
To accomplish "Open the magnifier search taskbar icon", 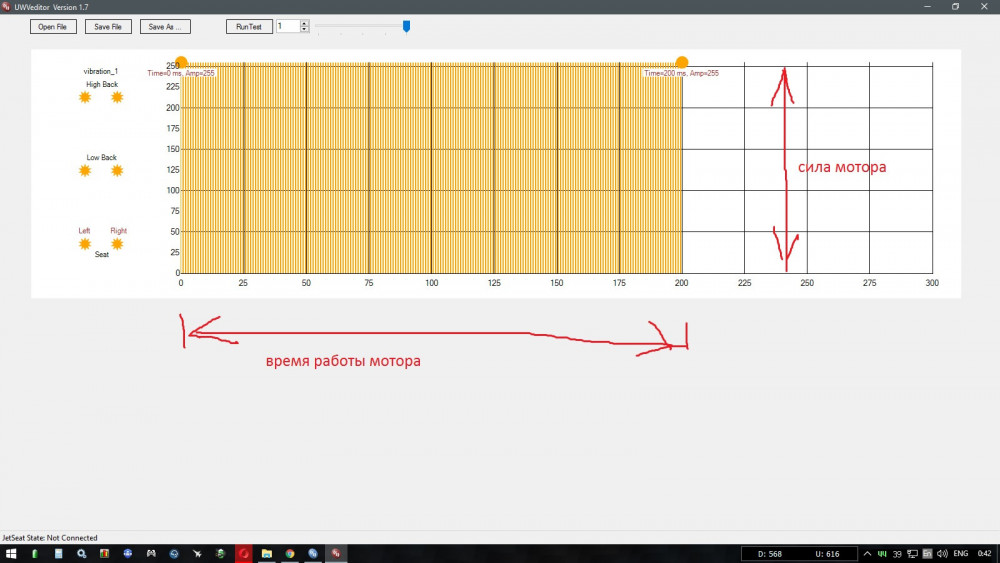I will pos(82,553).
